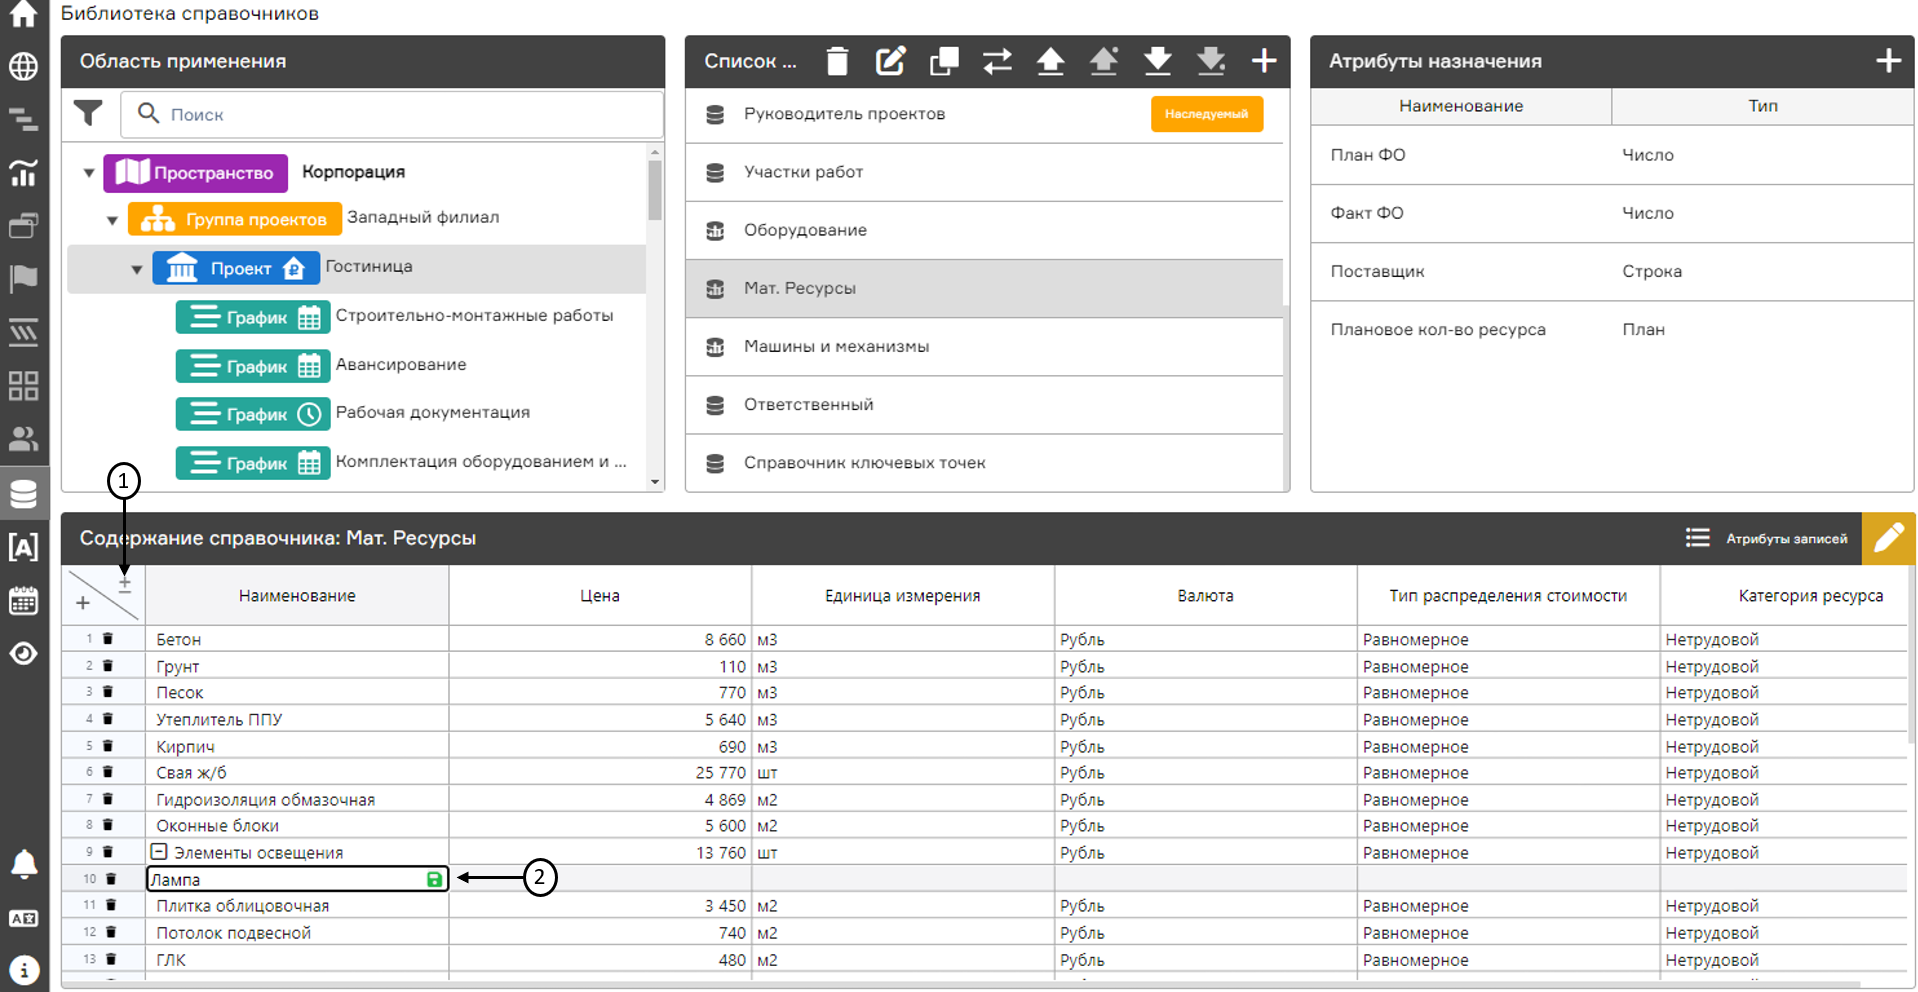Viewport: 1918px width, 992px height.
Task: Click the 25 770 price cell
Action: point(600,773)
